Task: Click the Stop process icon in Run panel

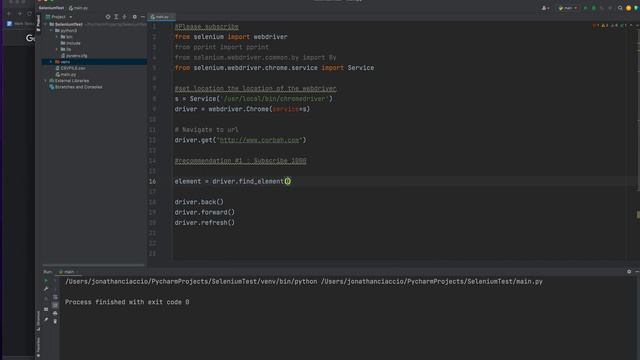Action: click(46, 299)
